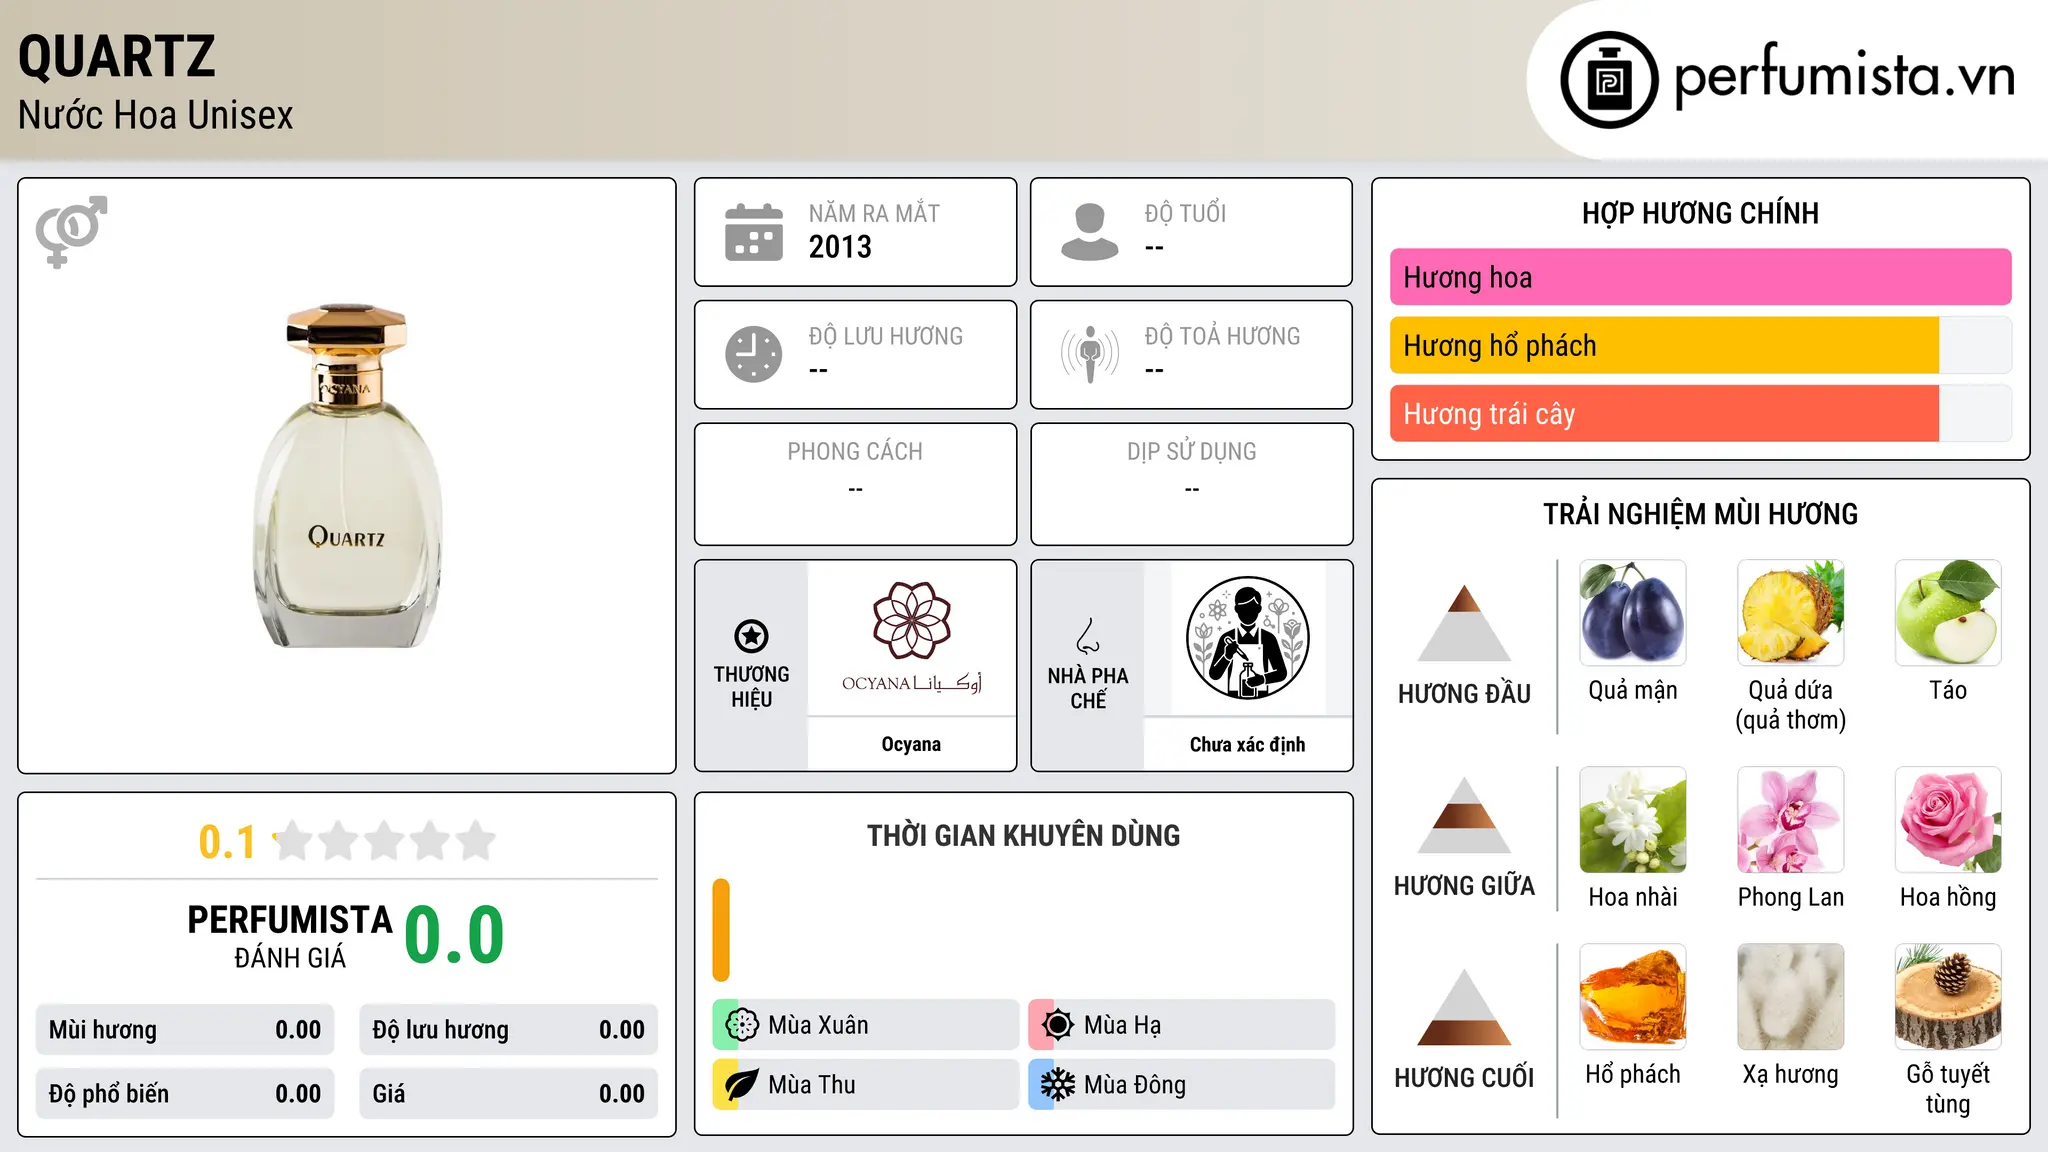Click the Xạ hương note label
Image resolution: width=2048 pixels, height=1152 pixels.
point(1791,1075)
